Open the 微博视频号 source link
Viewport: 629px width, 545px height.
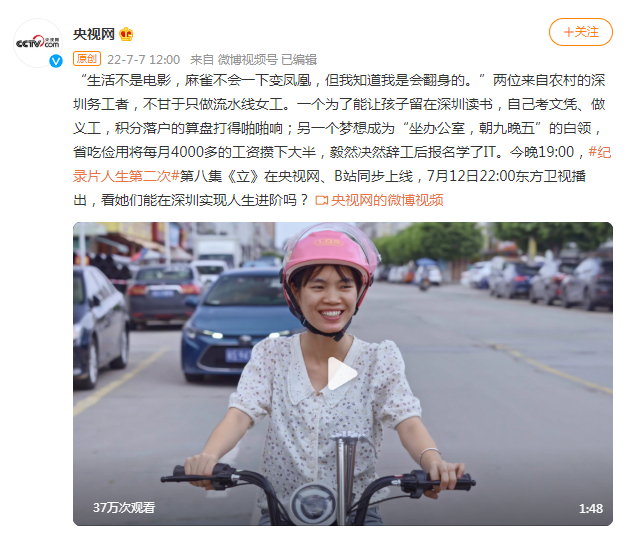point(247,60)
